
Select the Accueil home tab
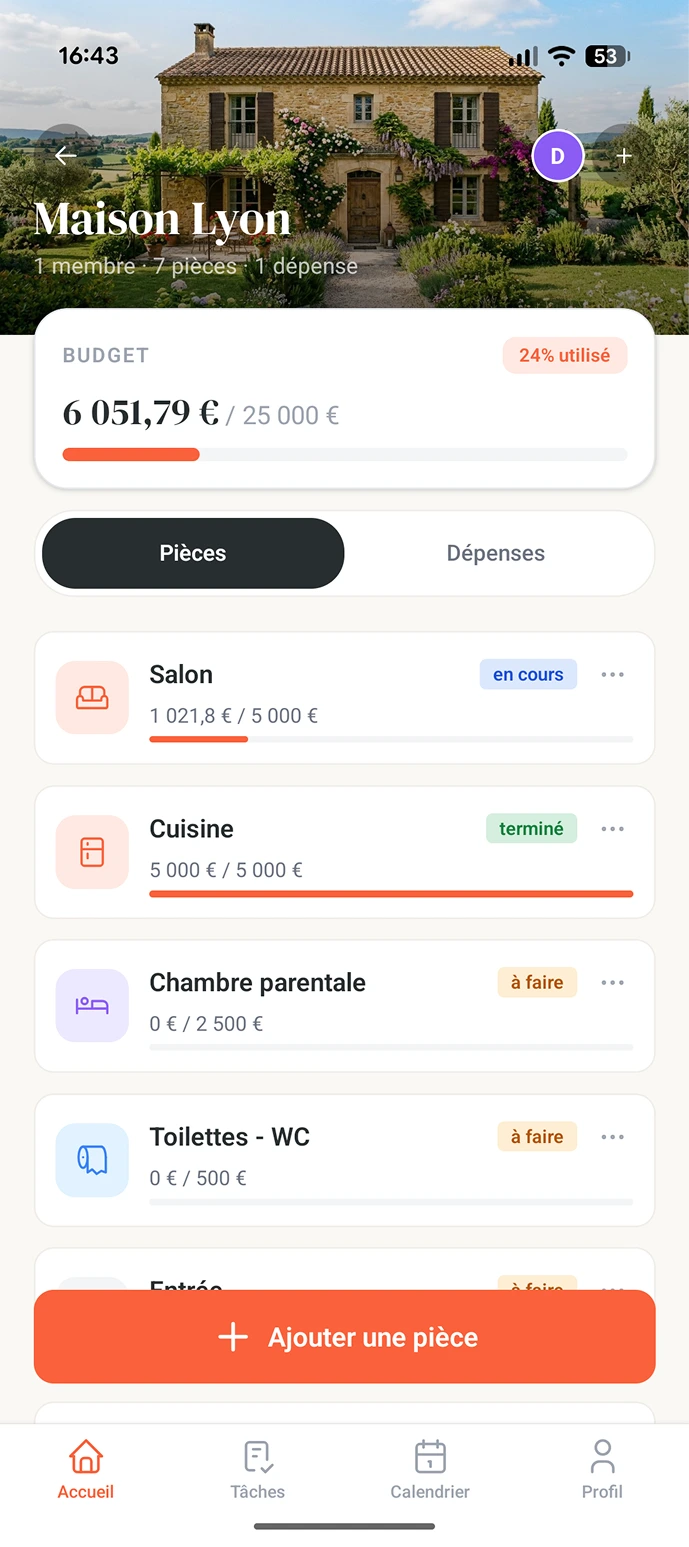point(86,1470)
